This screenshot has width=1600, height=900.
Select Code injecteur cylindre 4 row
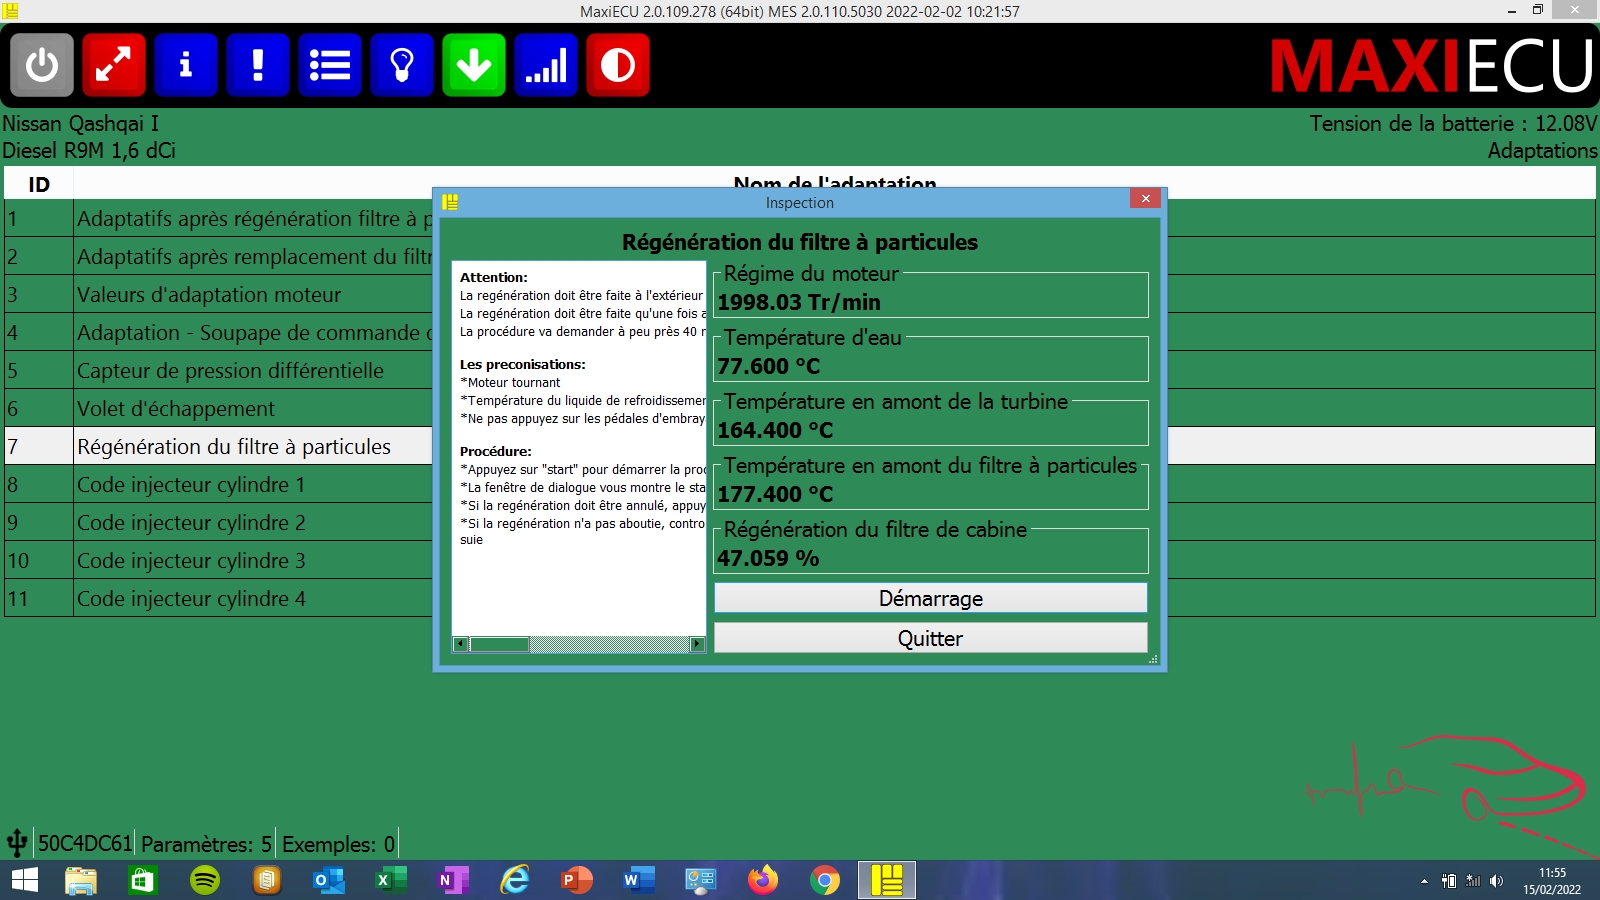coord(192,599)
